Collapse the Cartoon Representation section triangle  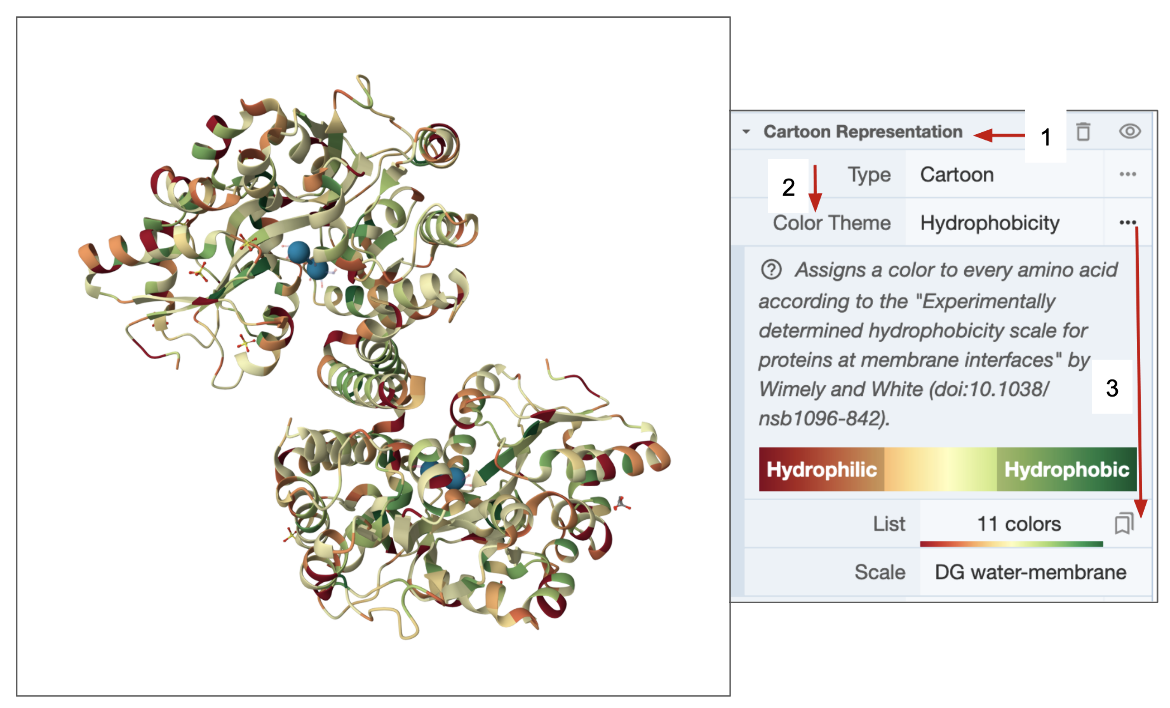[746, 132]
